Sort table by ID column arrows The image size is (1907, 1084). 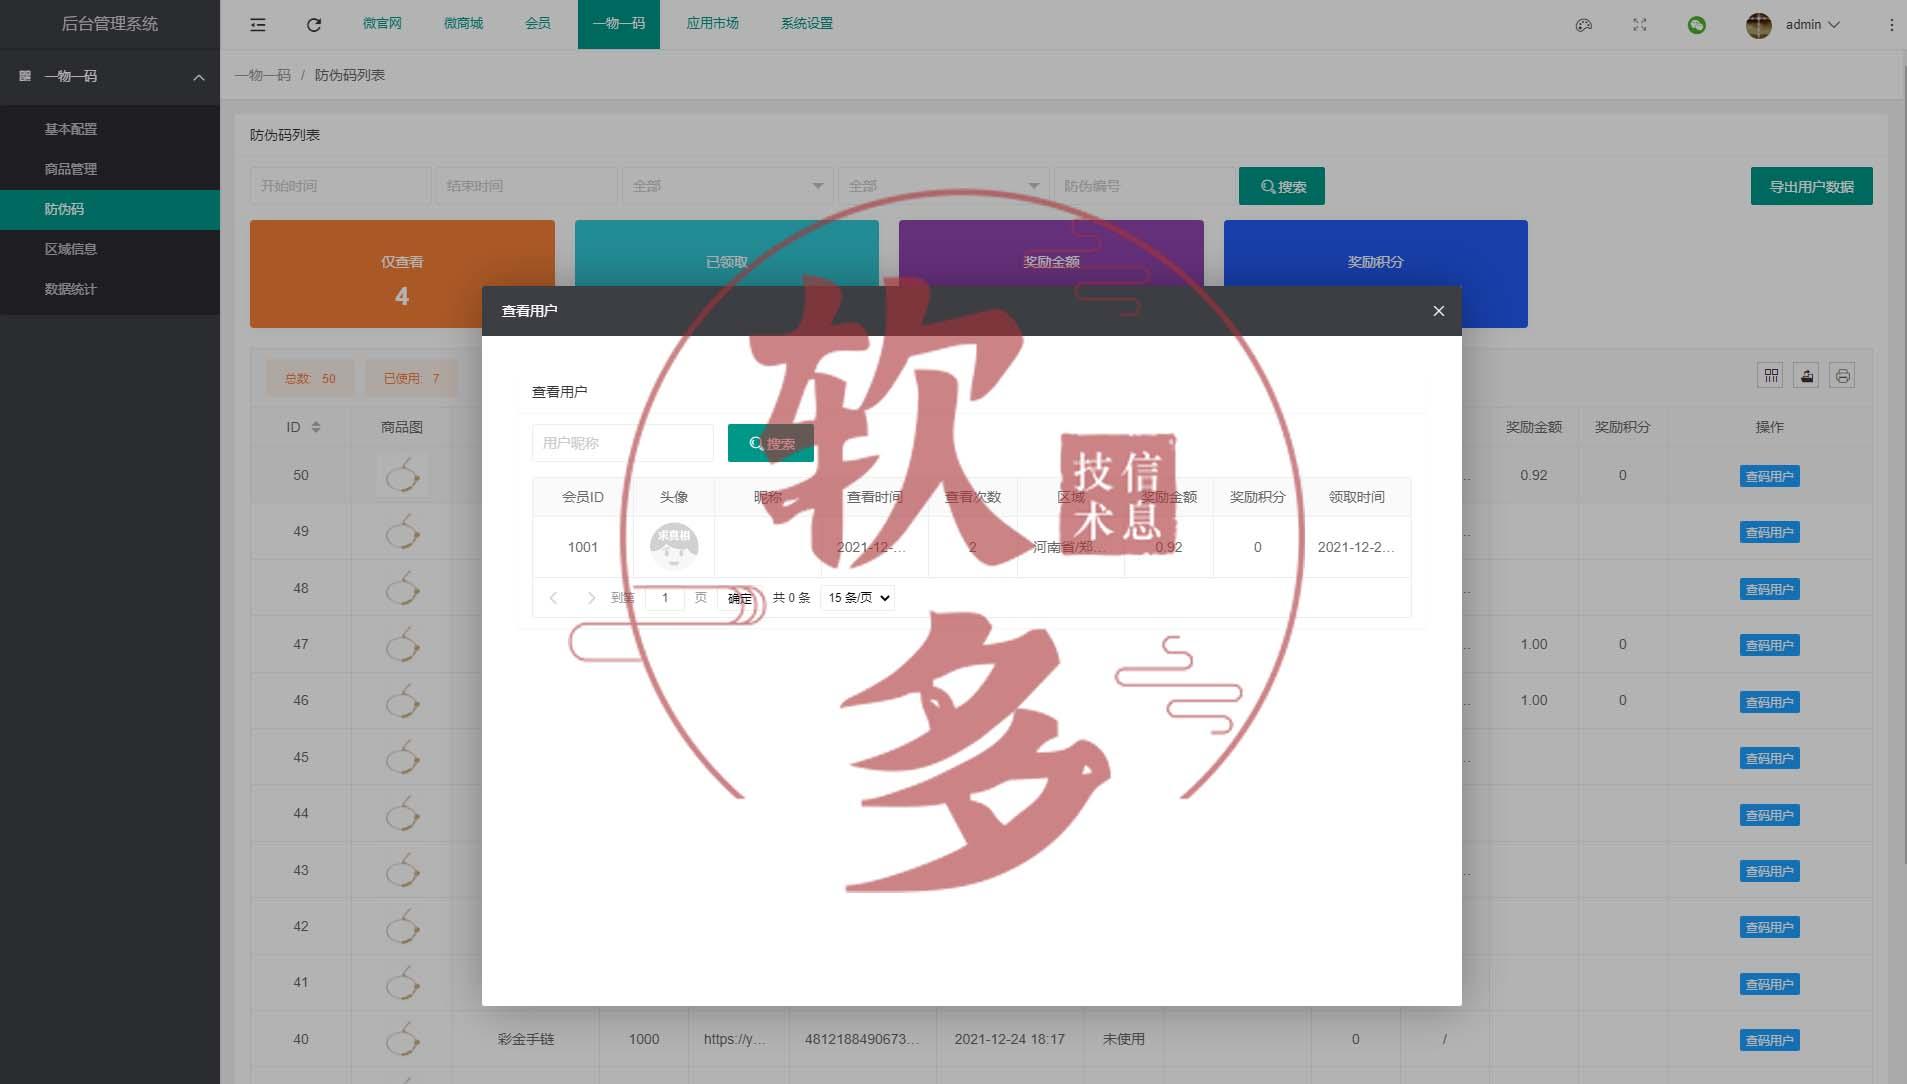coord(315,426)
